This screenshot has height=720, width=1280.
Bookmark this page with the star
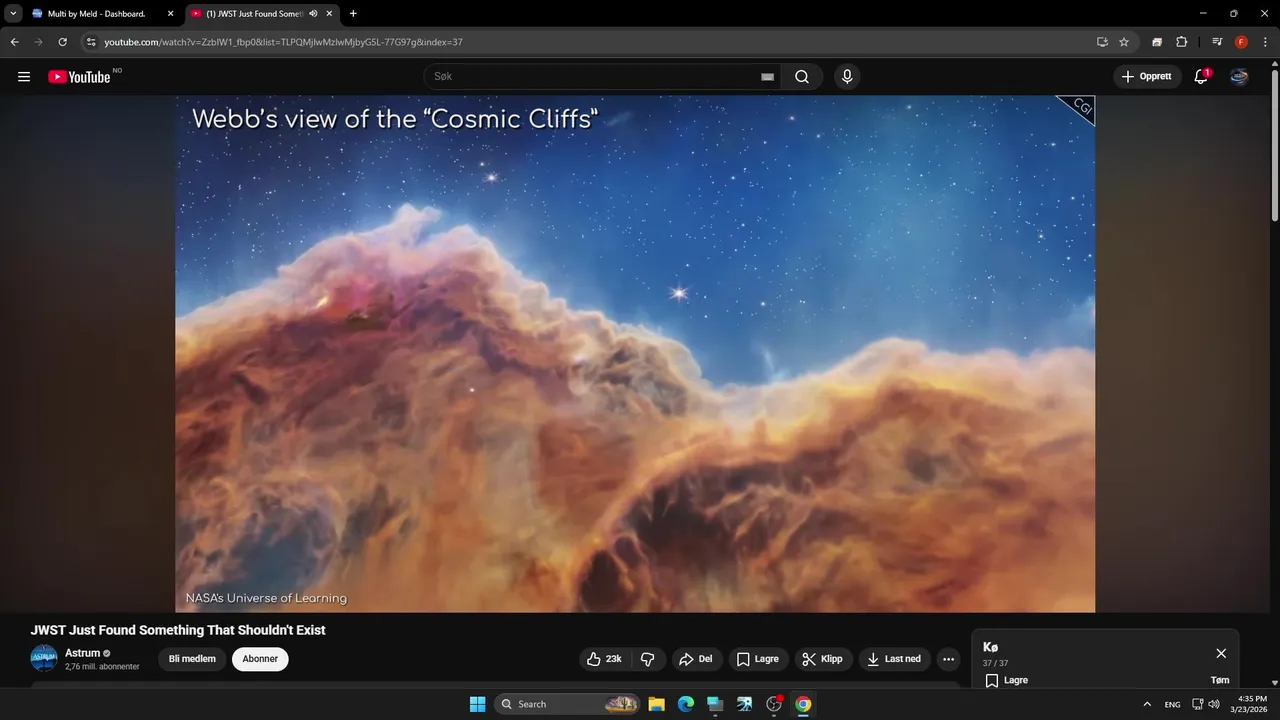pyautogui.click(x=1124, y=42)
